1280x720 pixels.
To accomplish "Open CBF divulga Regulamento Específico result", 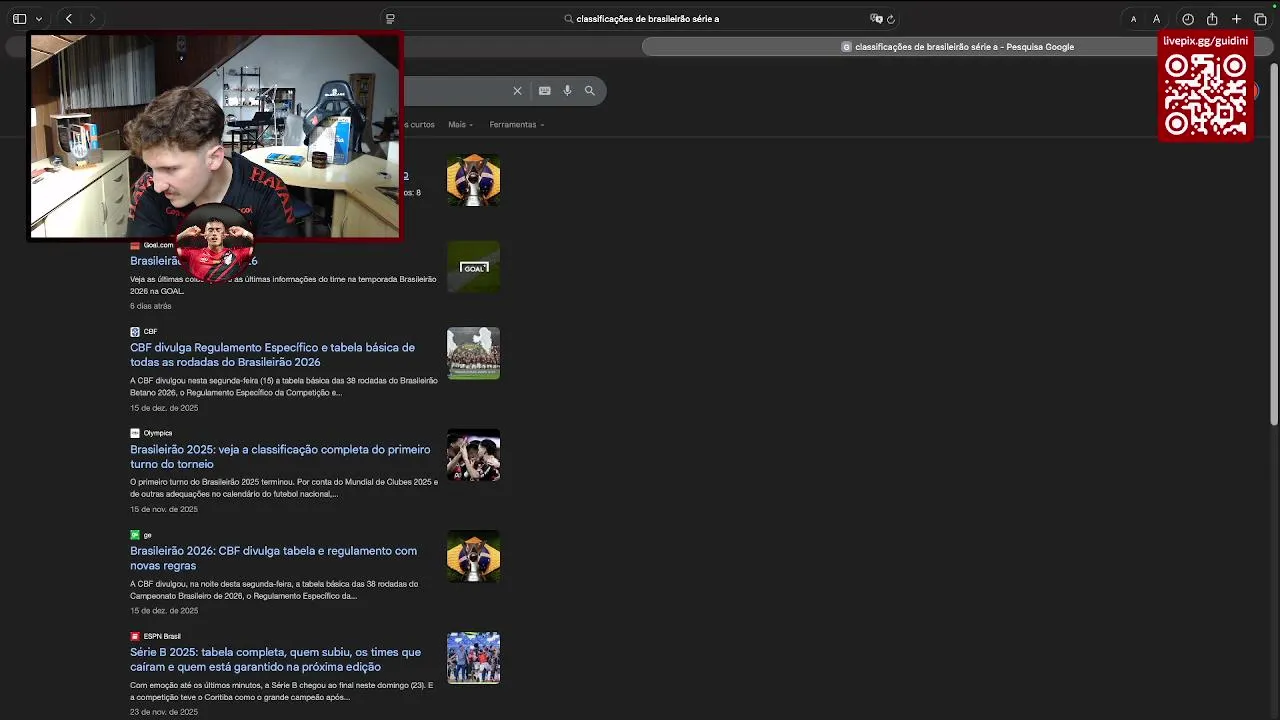I will [272, 355].
